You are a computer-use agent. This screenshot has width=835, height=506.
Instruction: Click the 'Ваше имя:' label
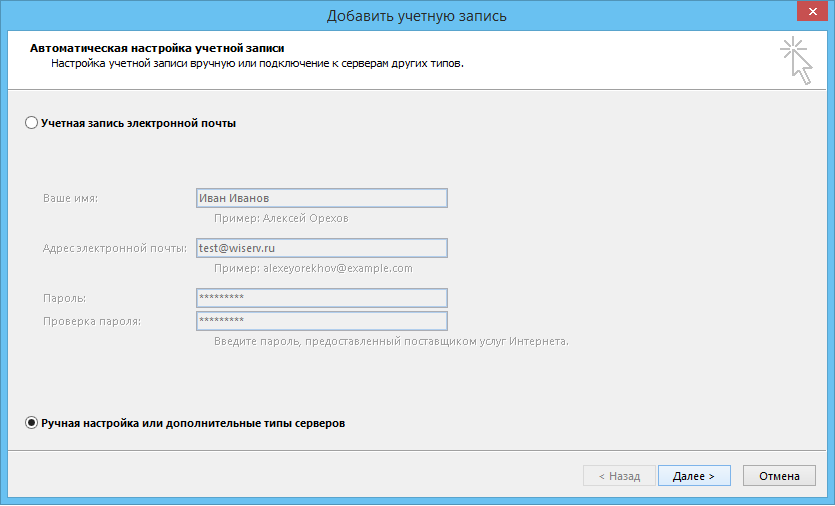pos(77,198)
